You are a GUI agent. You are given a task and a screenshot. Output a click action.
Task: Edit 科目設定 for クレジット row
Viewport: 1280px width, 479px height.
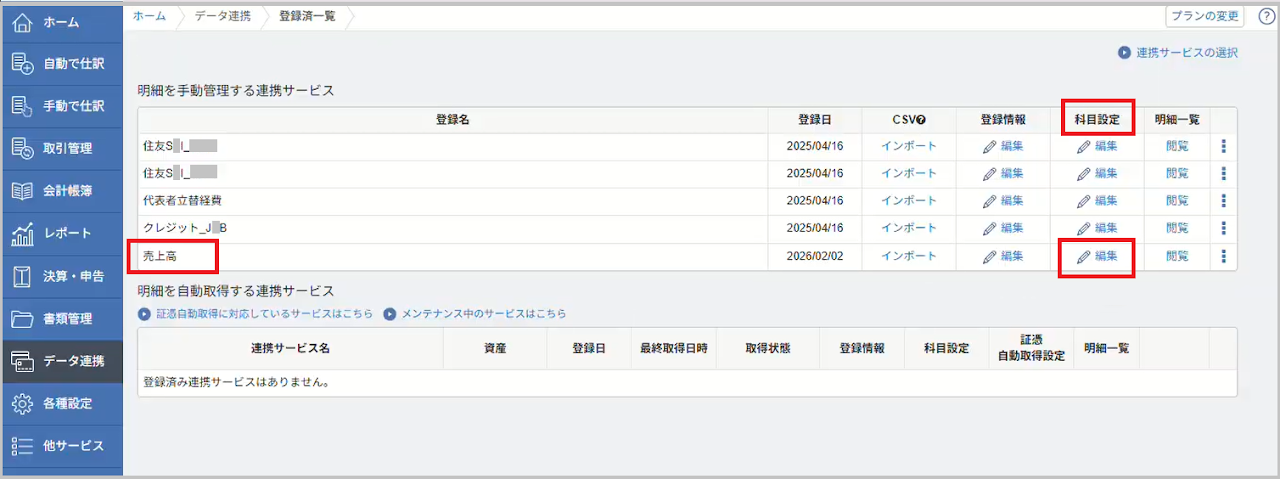click(x=1097, y=228)
